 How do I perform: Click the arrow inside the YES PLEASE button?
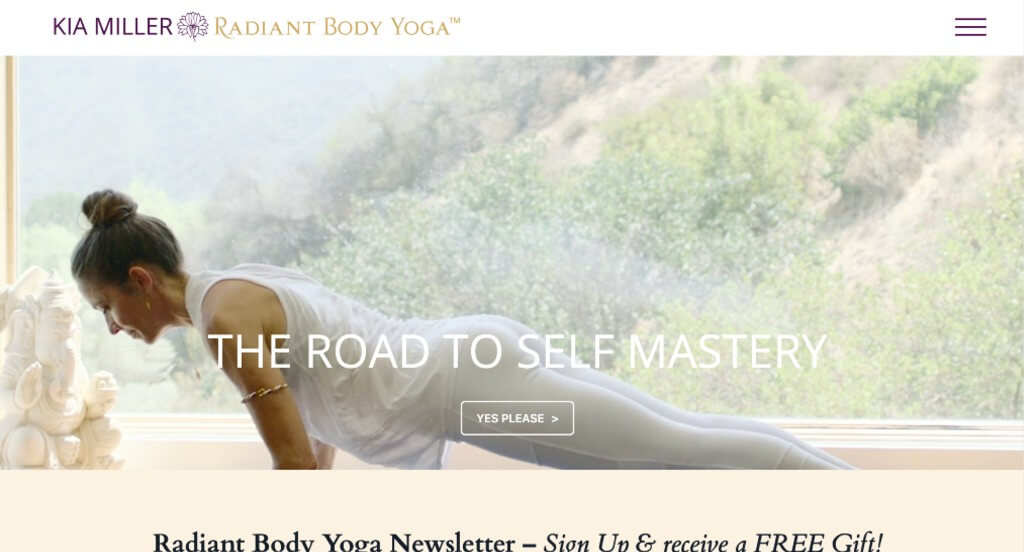[554, 419]
